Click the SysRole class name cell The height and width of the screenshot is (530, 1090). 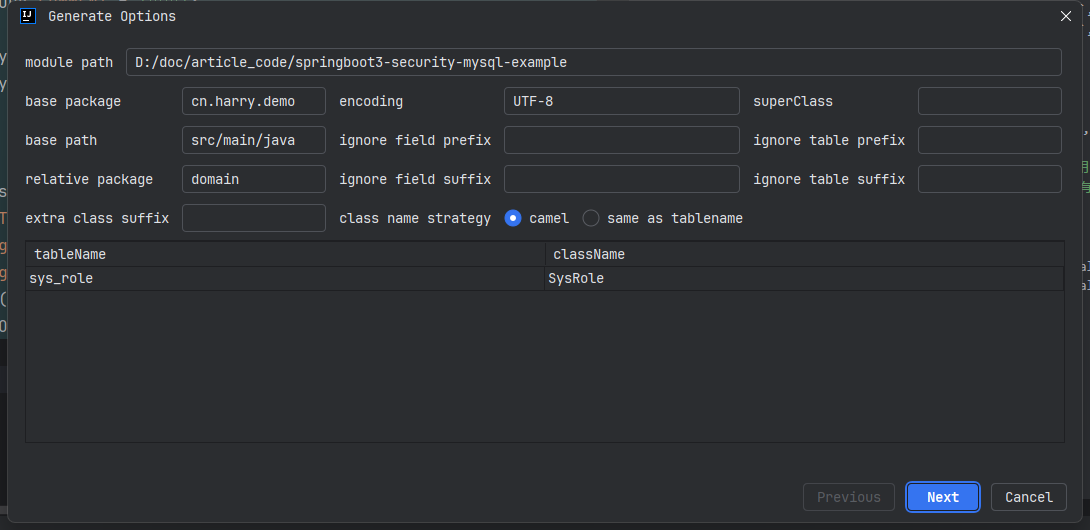pos(803,279)
